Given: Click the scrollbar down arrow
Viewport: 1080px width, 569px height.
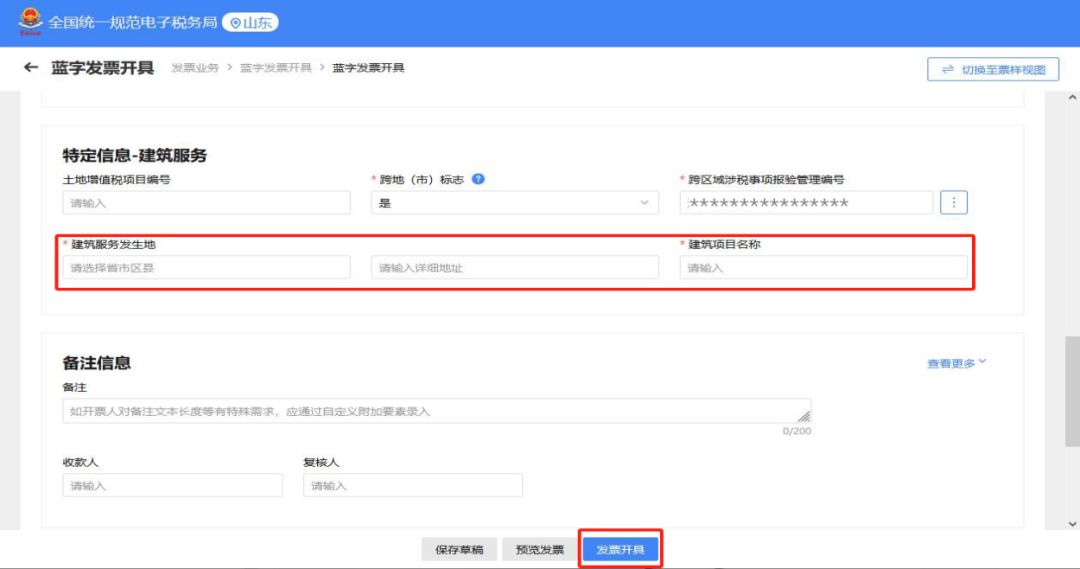Looking at the screenshot, I should point(1072,524).
